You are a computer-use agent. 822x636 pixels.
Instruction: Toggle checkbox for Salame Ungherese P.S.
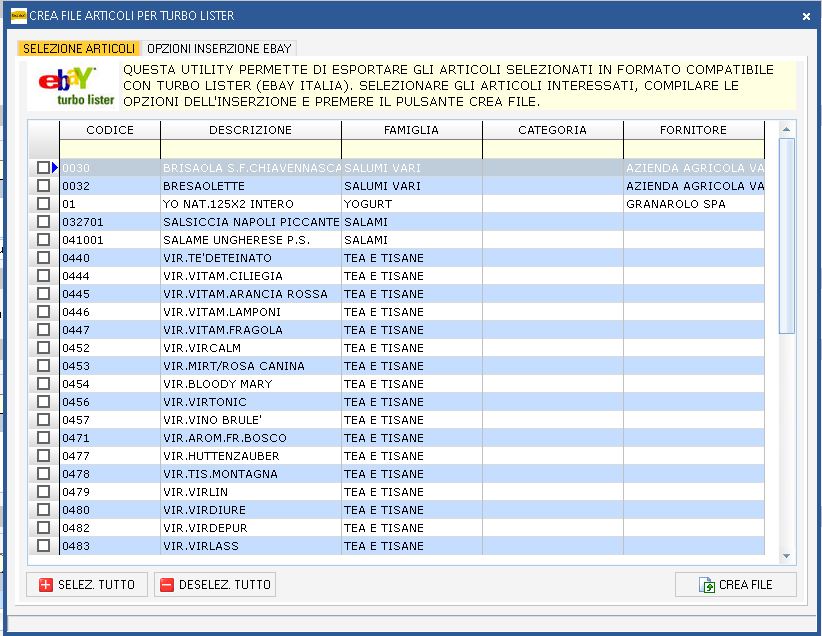[x=44, y=240]
